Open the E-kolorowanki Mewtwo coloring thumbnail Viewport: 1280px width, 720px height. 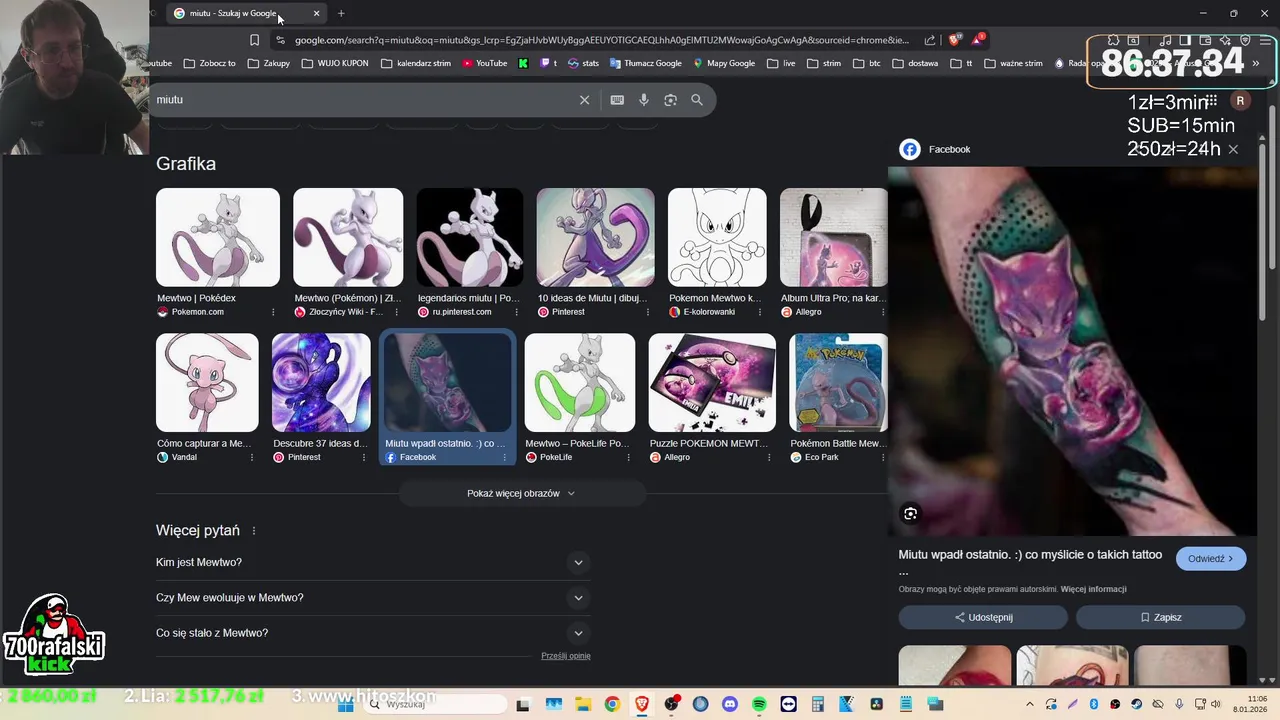(717, 238)
